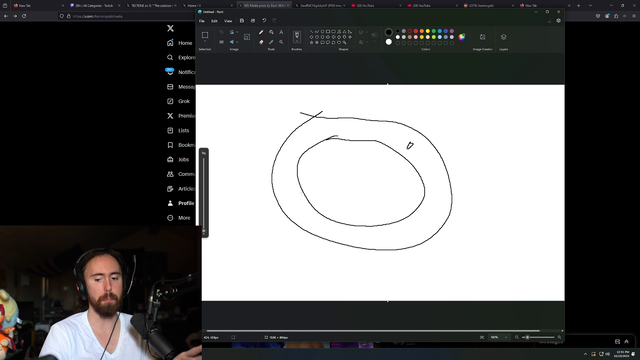Choose the Fill bucket tool
The height and width of the screenshot is (360, 640).
click(x=271, y=32)
